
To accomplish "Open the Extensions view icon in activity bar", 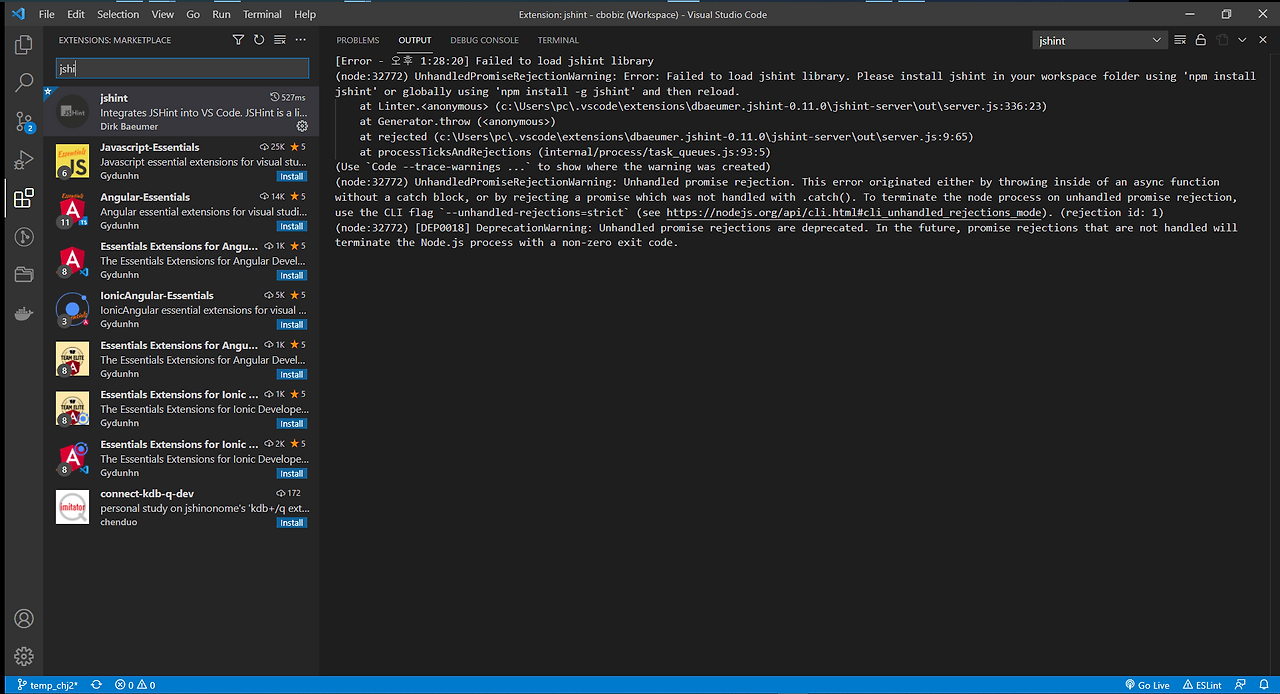I will click(x=23, y=197).
